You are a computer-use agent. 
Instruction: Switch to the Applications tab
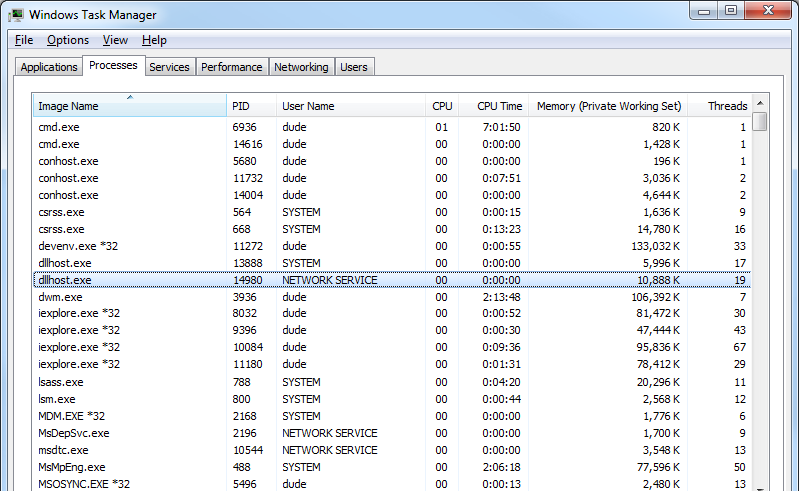(49, 67)
